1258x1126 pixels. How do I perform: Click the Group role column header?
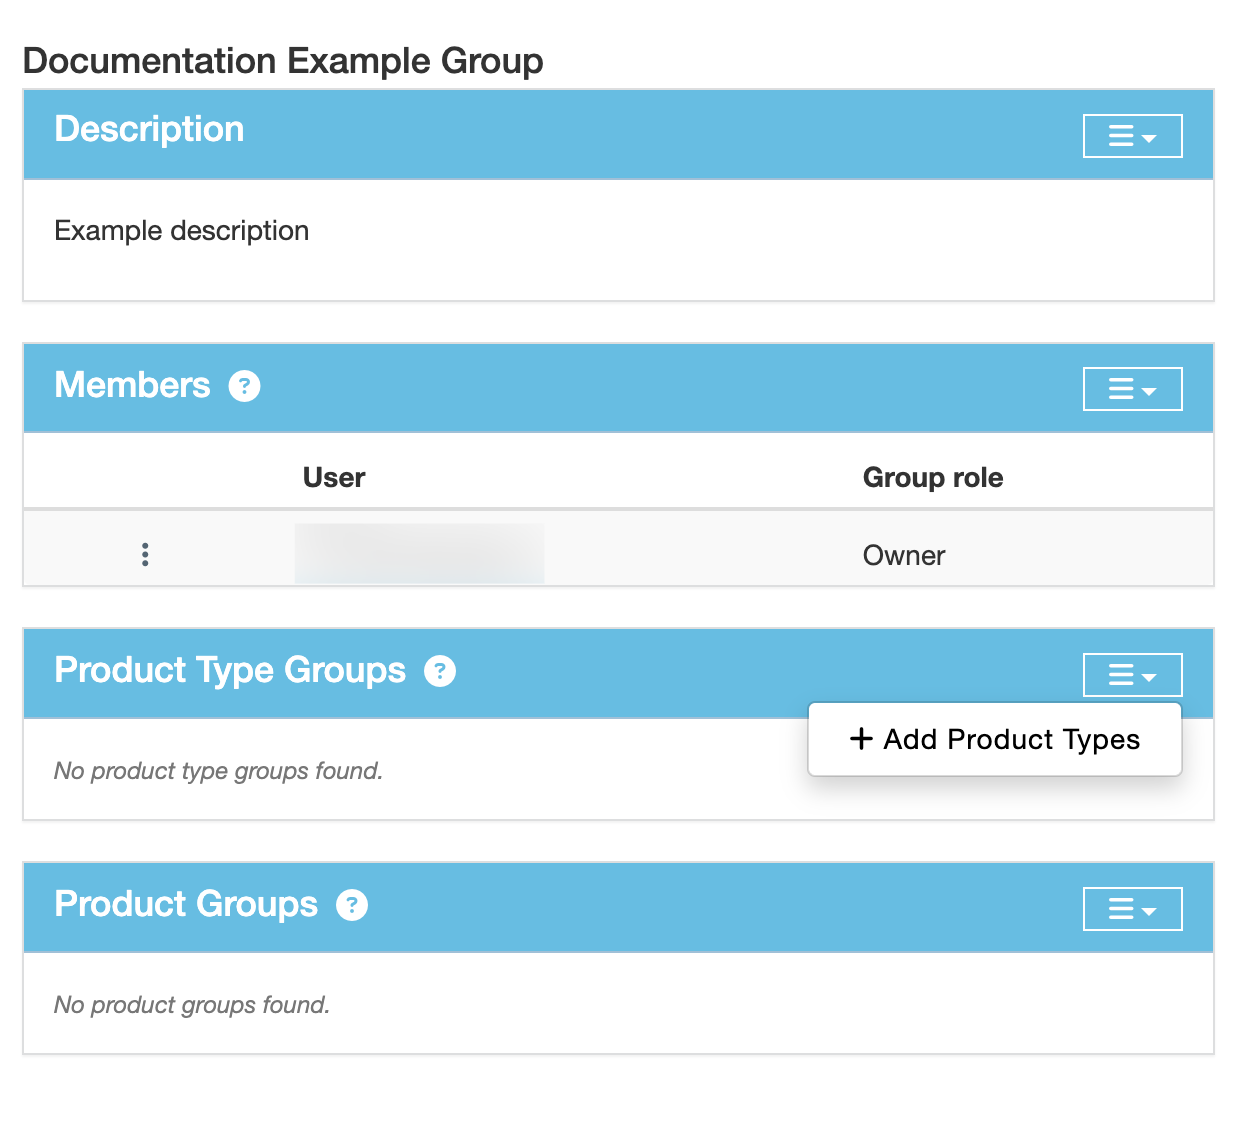(932, 478)
